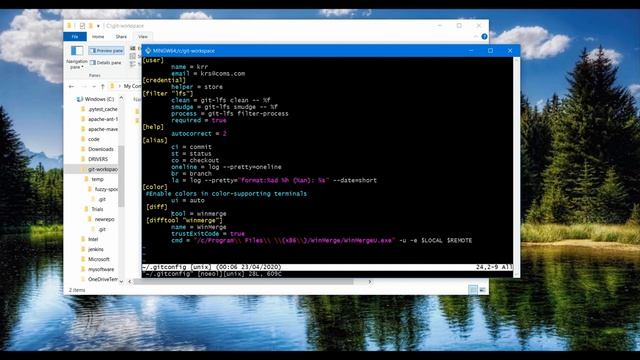The width and height of the screenshot is (640, 360).
Task: Toggle the Preview pane button
Action: [x=107, y=51]
